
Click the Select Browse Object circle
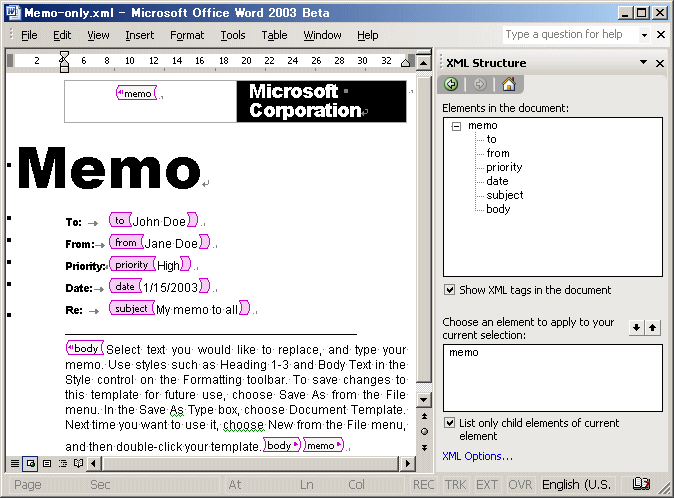click(424, 431)
